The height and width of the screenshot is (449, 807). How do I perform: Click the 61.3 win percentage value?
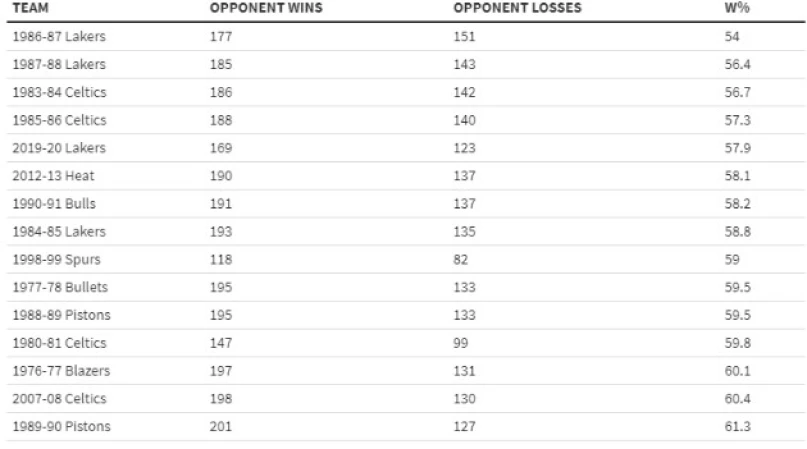738,427
